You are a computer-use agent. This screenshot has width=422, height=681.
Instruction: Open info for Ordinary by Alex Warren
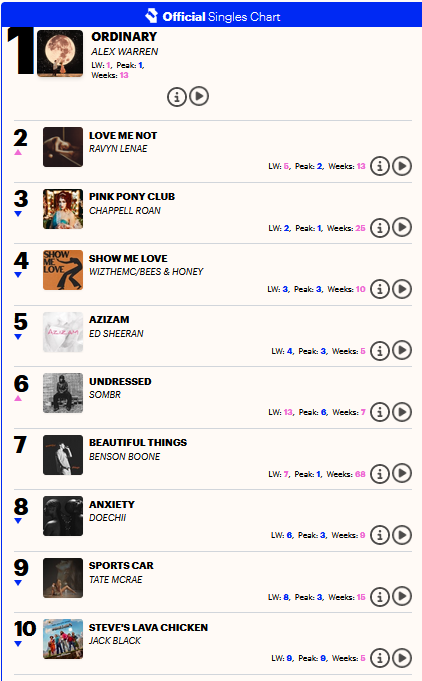177,97
